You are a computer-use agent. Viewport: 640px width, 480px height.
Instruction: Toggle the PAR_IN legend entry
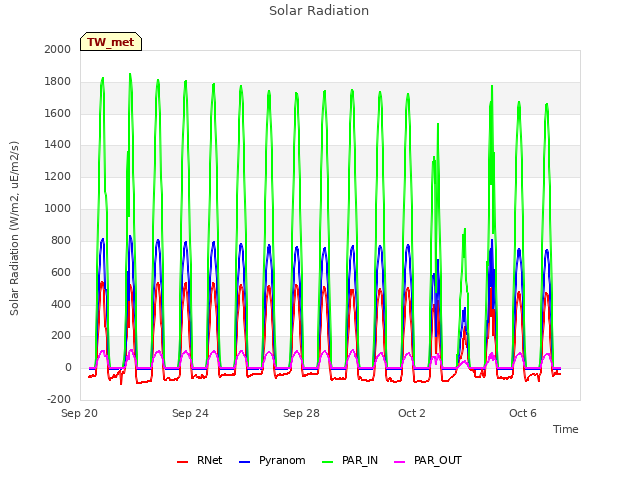point(350,461)
